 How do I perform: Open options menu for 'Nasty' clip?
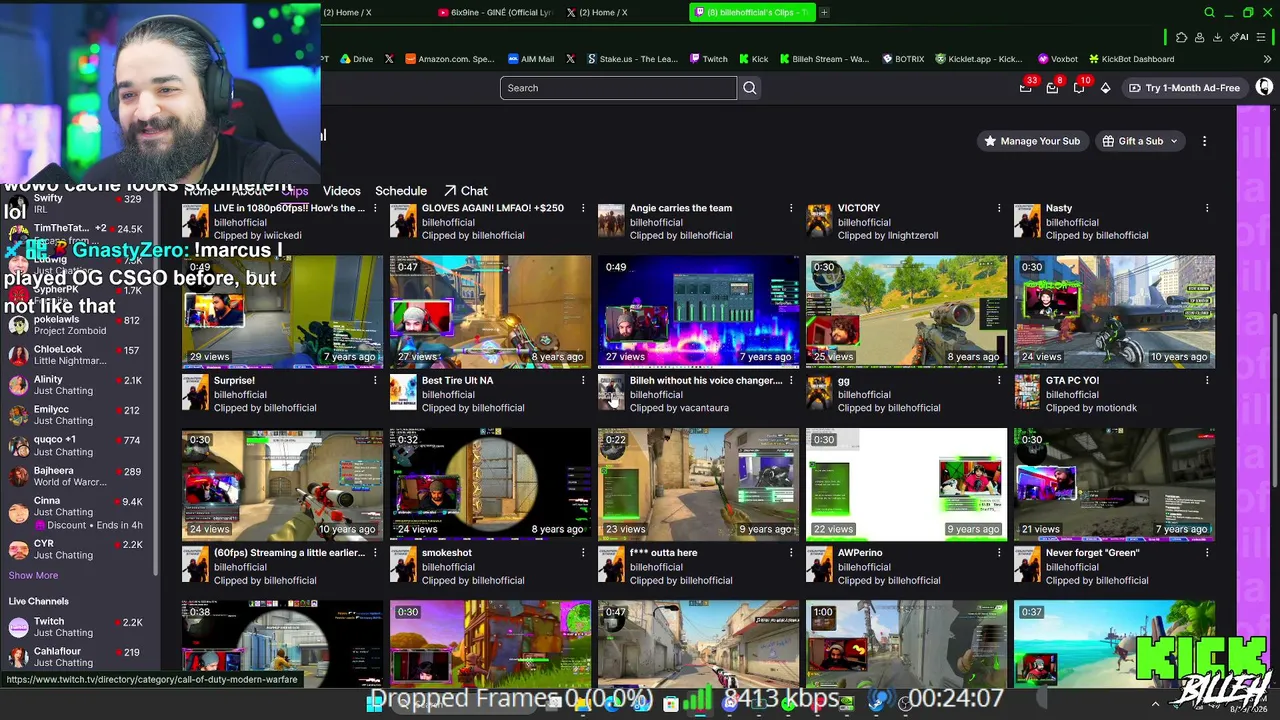(x=1207, y=208)
